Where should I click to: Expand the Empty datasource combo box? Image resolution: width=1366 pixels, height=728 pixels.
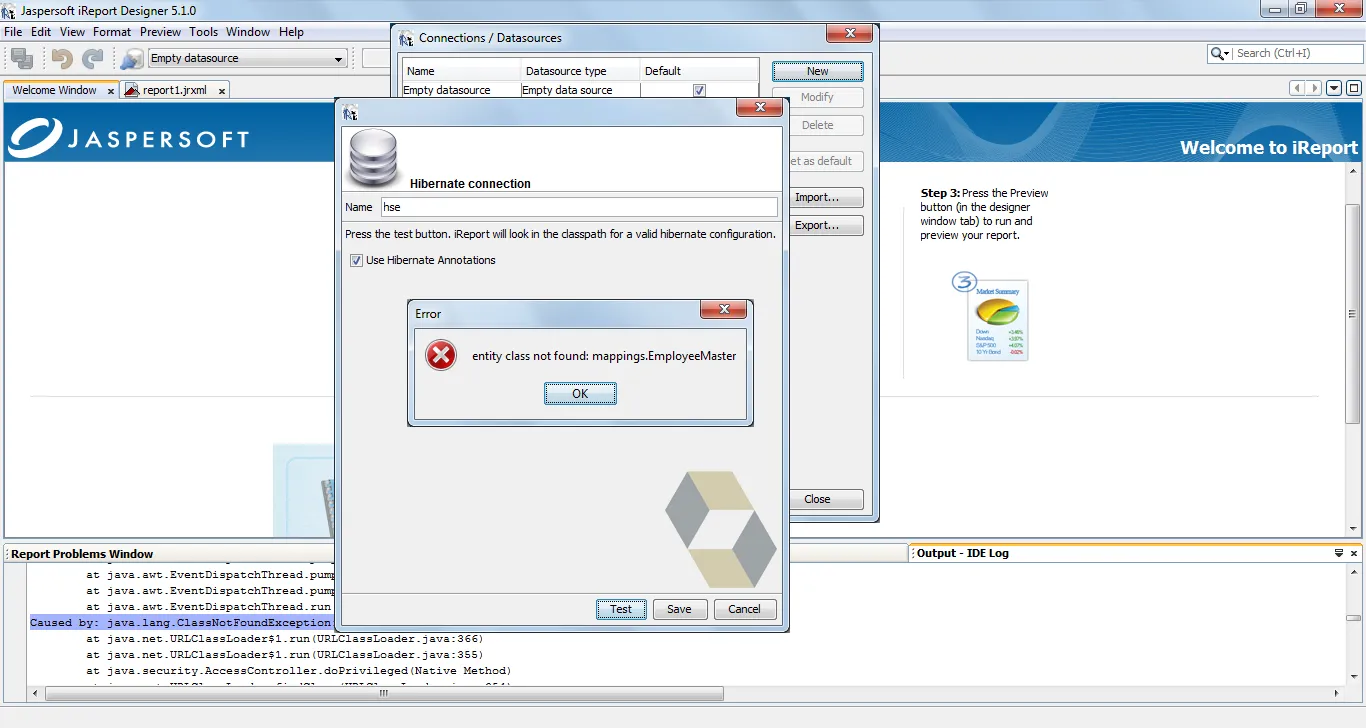click(x=338, y=59)
